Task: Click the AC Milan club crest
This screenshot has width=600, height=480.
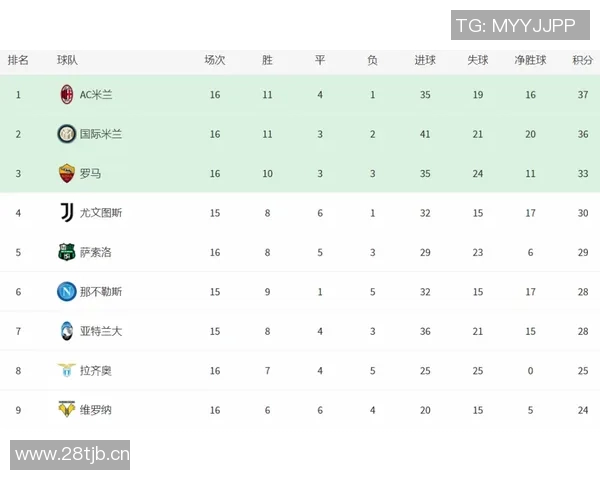Action: [x=66, y=95]
